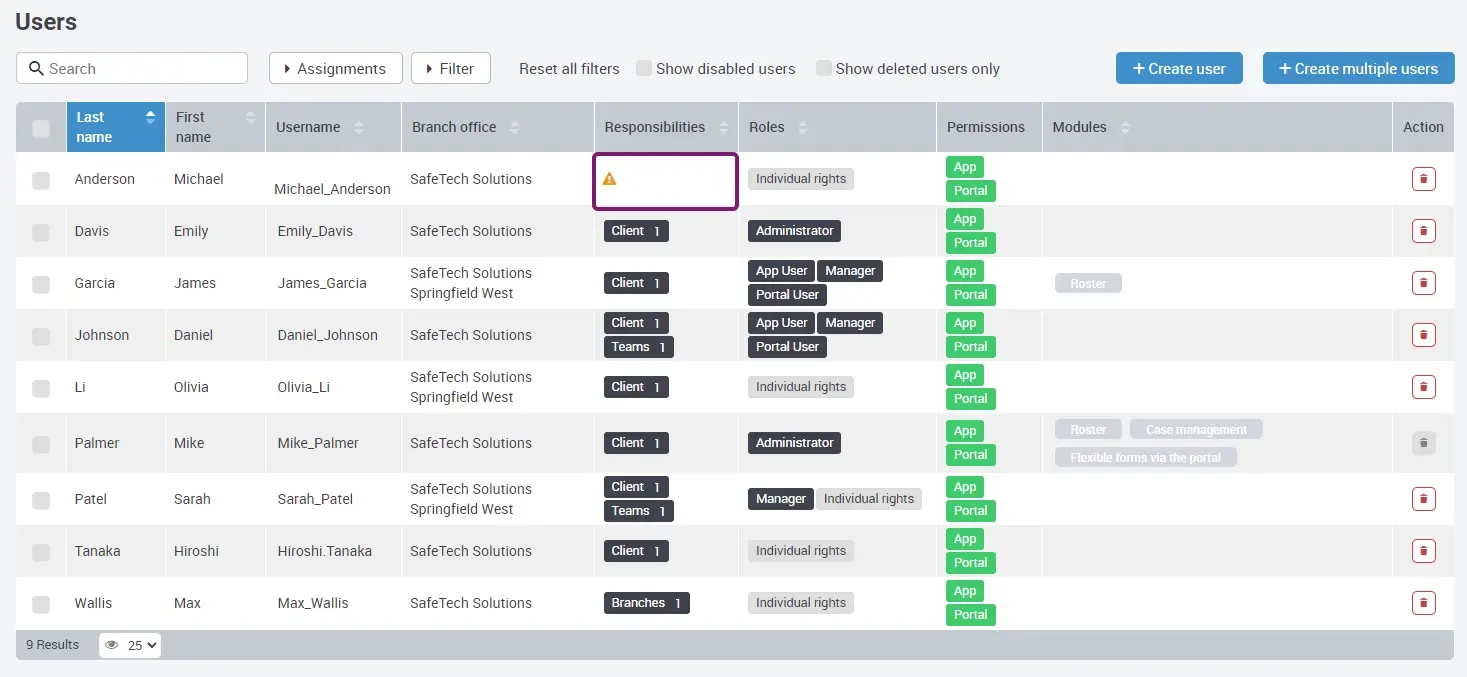
Task: Delete the user Emily Davis
Action: point(1423,230)
